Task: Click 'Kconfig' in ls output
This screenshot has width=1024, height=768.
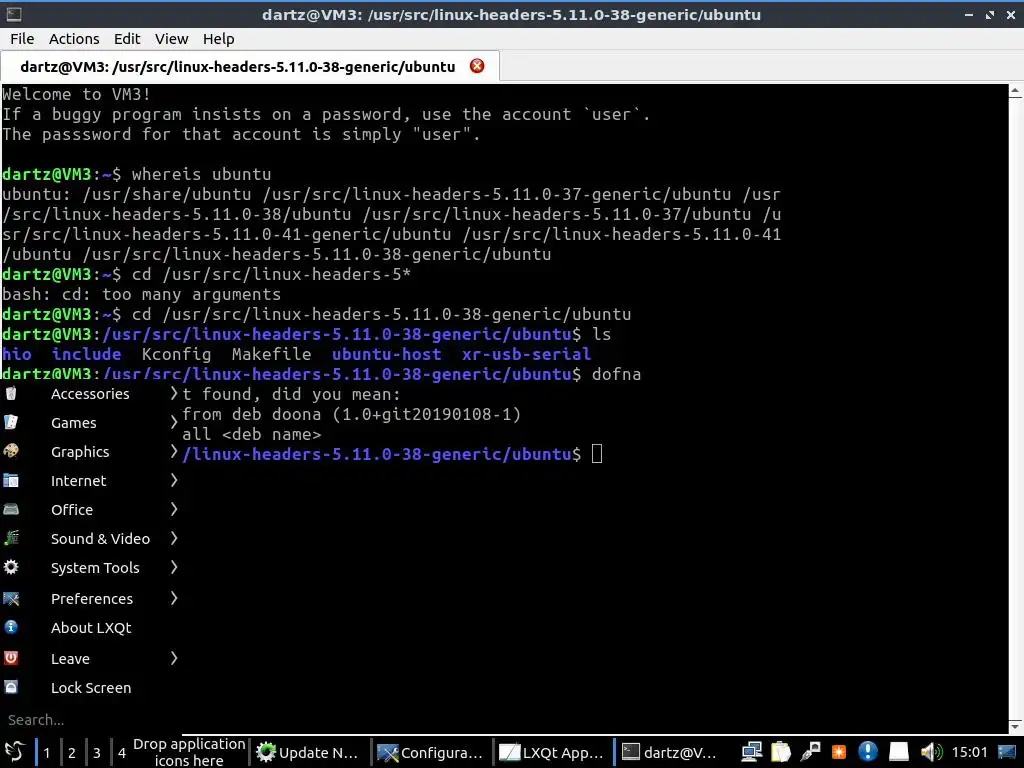Action: [176, 354]
